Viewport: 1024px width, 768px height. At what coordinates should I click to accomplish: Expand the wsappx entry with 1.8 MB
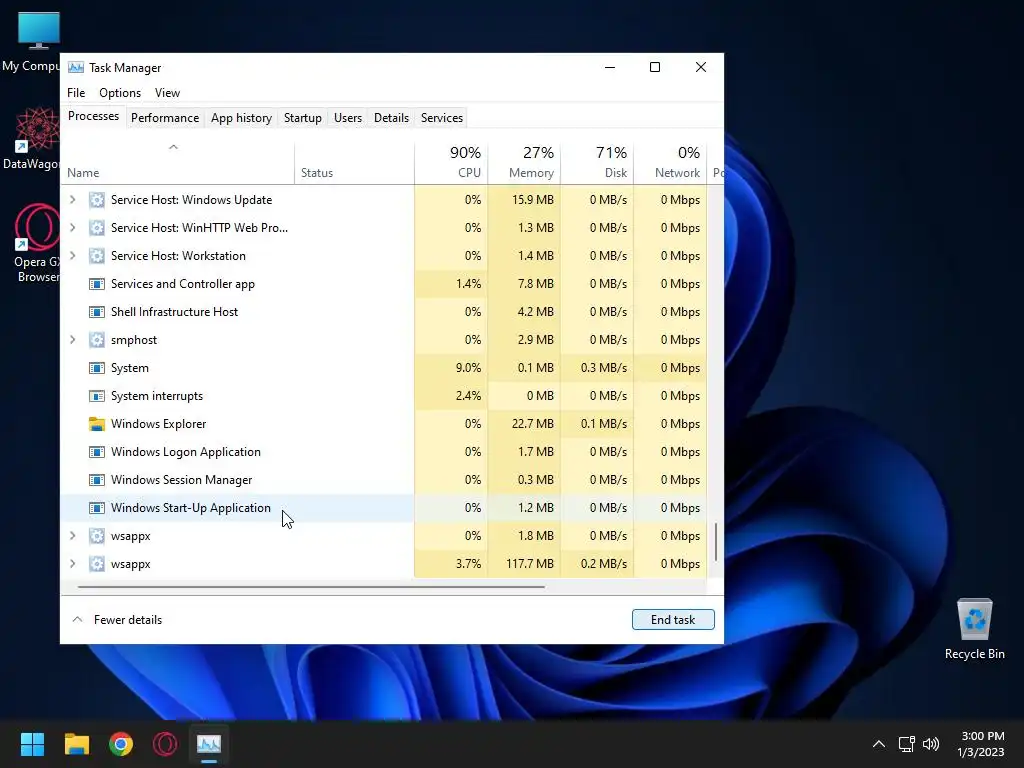tap(72, 536)
